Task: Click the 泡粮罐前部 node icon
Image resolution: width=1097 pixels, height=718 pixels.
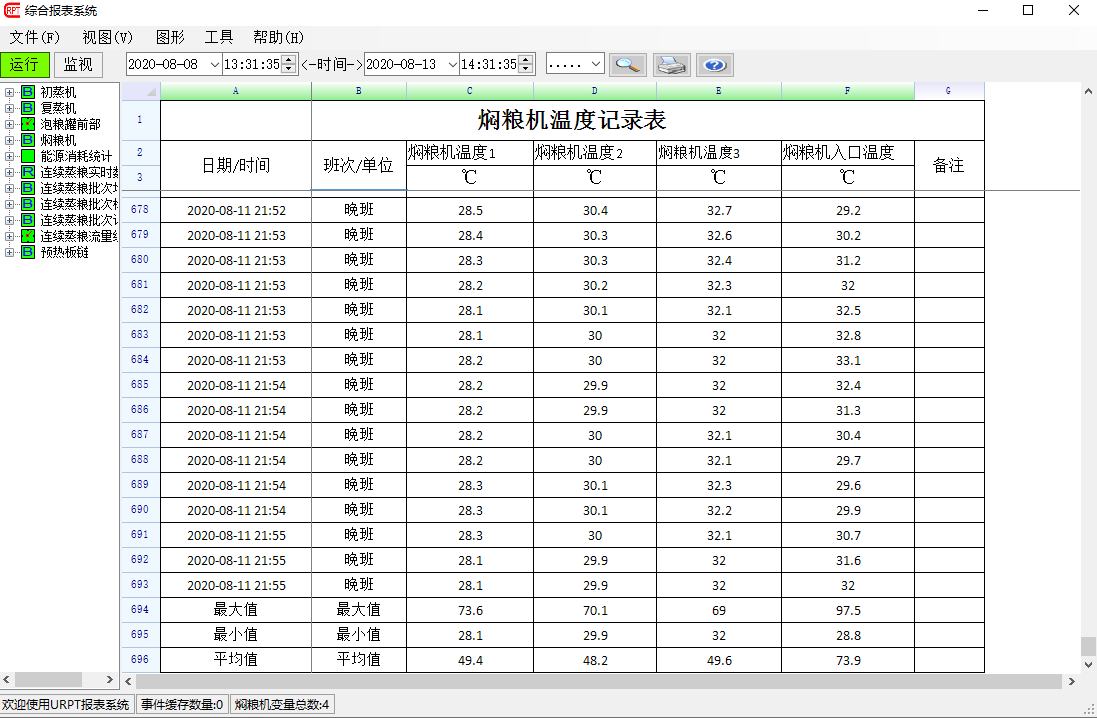Action: pyautogui.click(x=28, y=124)
